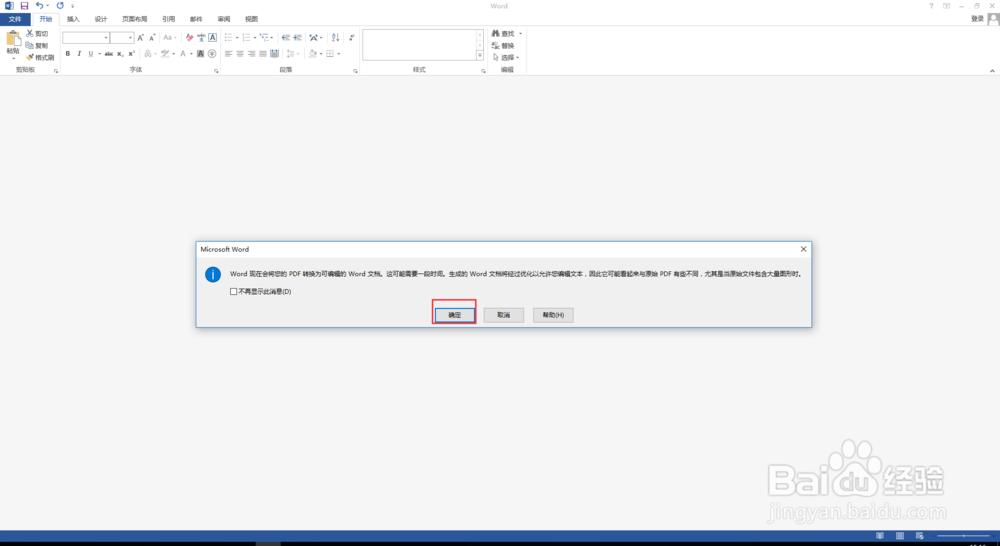Image resolution: width=1000 pixels, height=546 pixels.
Task: Click the 替换 replace button
Action: (503, 45)
